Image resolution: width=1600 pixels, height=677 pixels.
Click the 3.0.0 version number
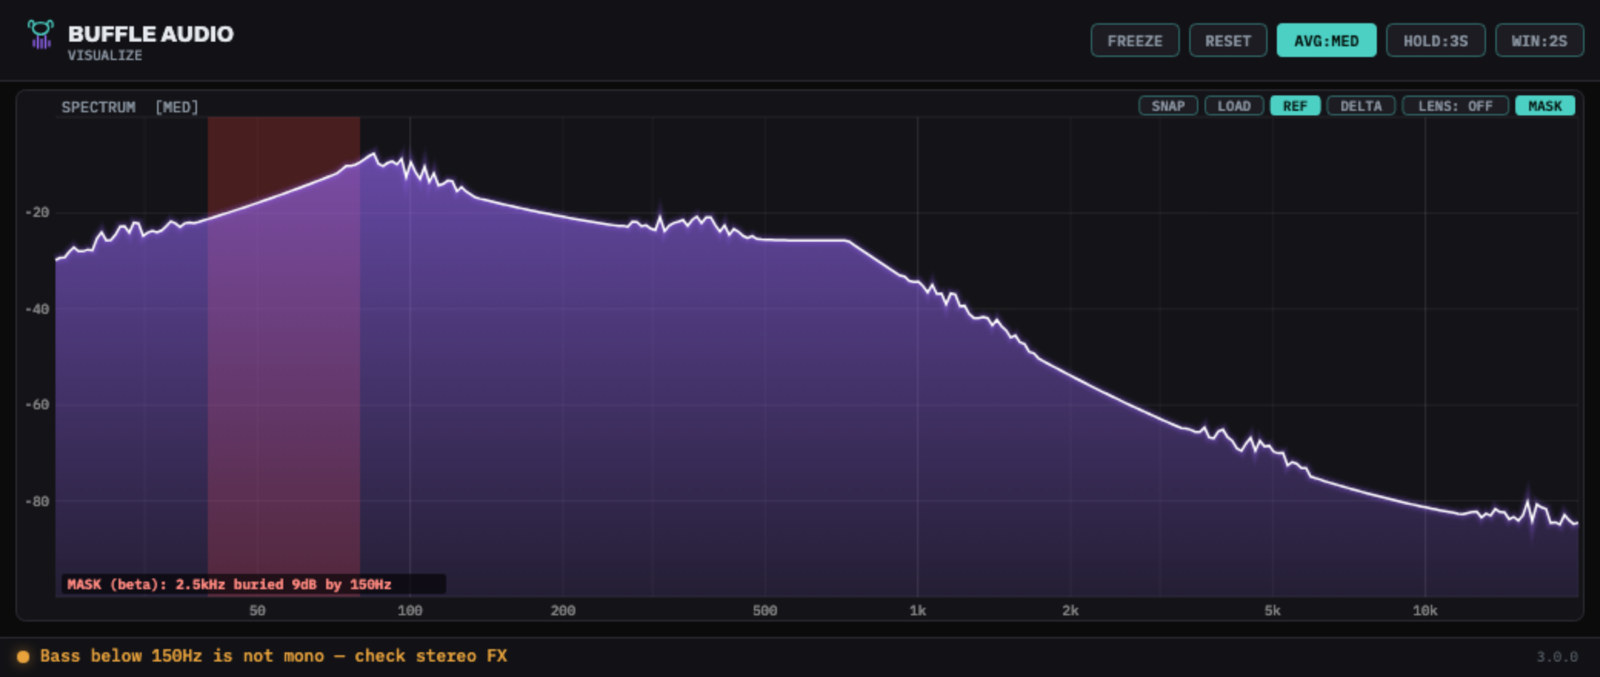click(x=1557, y=657)
